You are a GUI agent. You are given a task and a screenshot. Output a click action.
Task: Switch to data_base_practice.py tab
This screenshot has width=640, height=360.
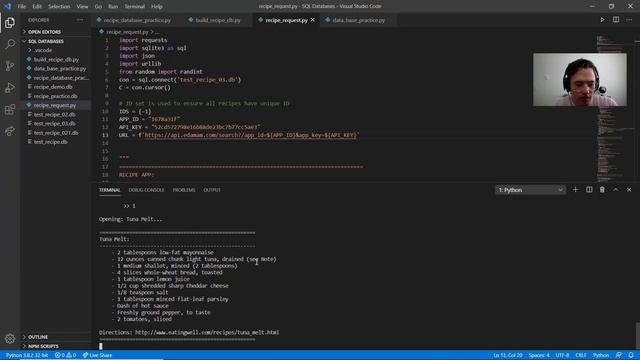[358, 20]
